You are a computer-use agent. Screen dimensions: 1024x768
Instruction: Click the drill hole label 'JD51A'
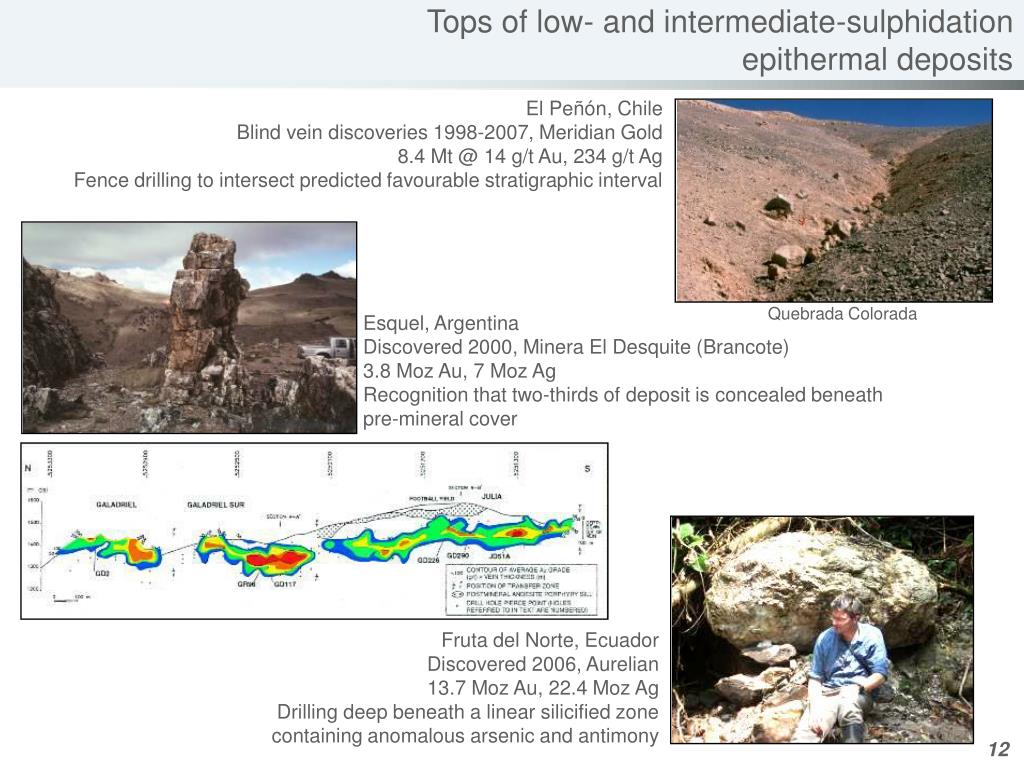[499, 556]
